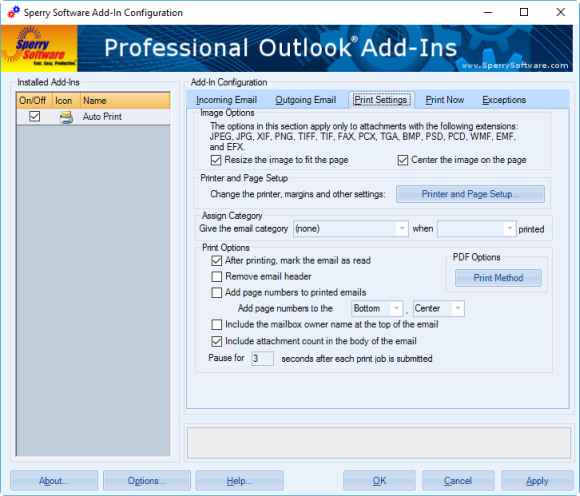Click the empty description box above OK
Screen dimensions: 580x496
point(379,443)
